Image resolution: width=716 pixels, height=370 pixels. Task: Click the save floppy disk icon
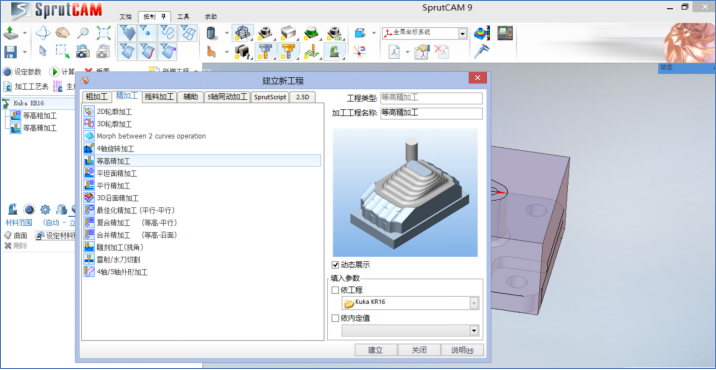click(10, 51)
